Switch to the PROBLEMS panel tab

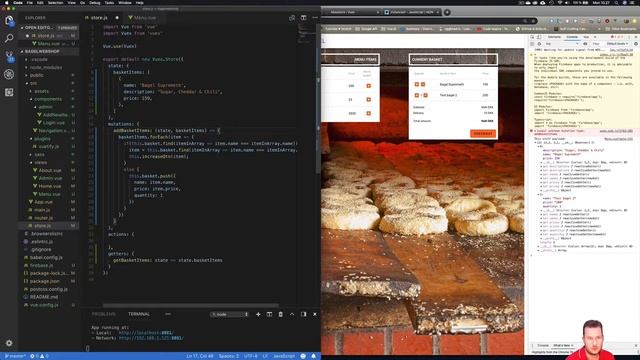(x=104, y=314)
